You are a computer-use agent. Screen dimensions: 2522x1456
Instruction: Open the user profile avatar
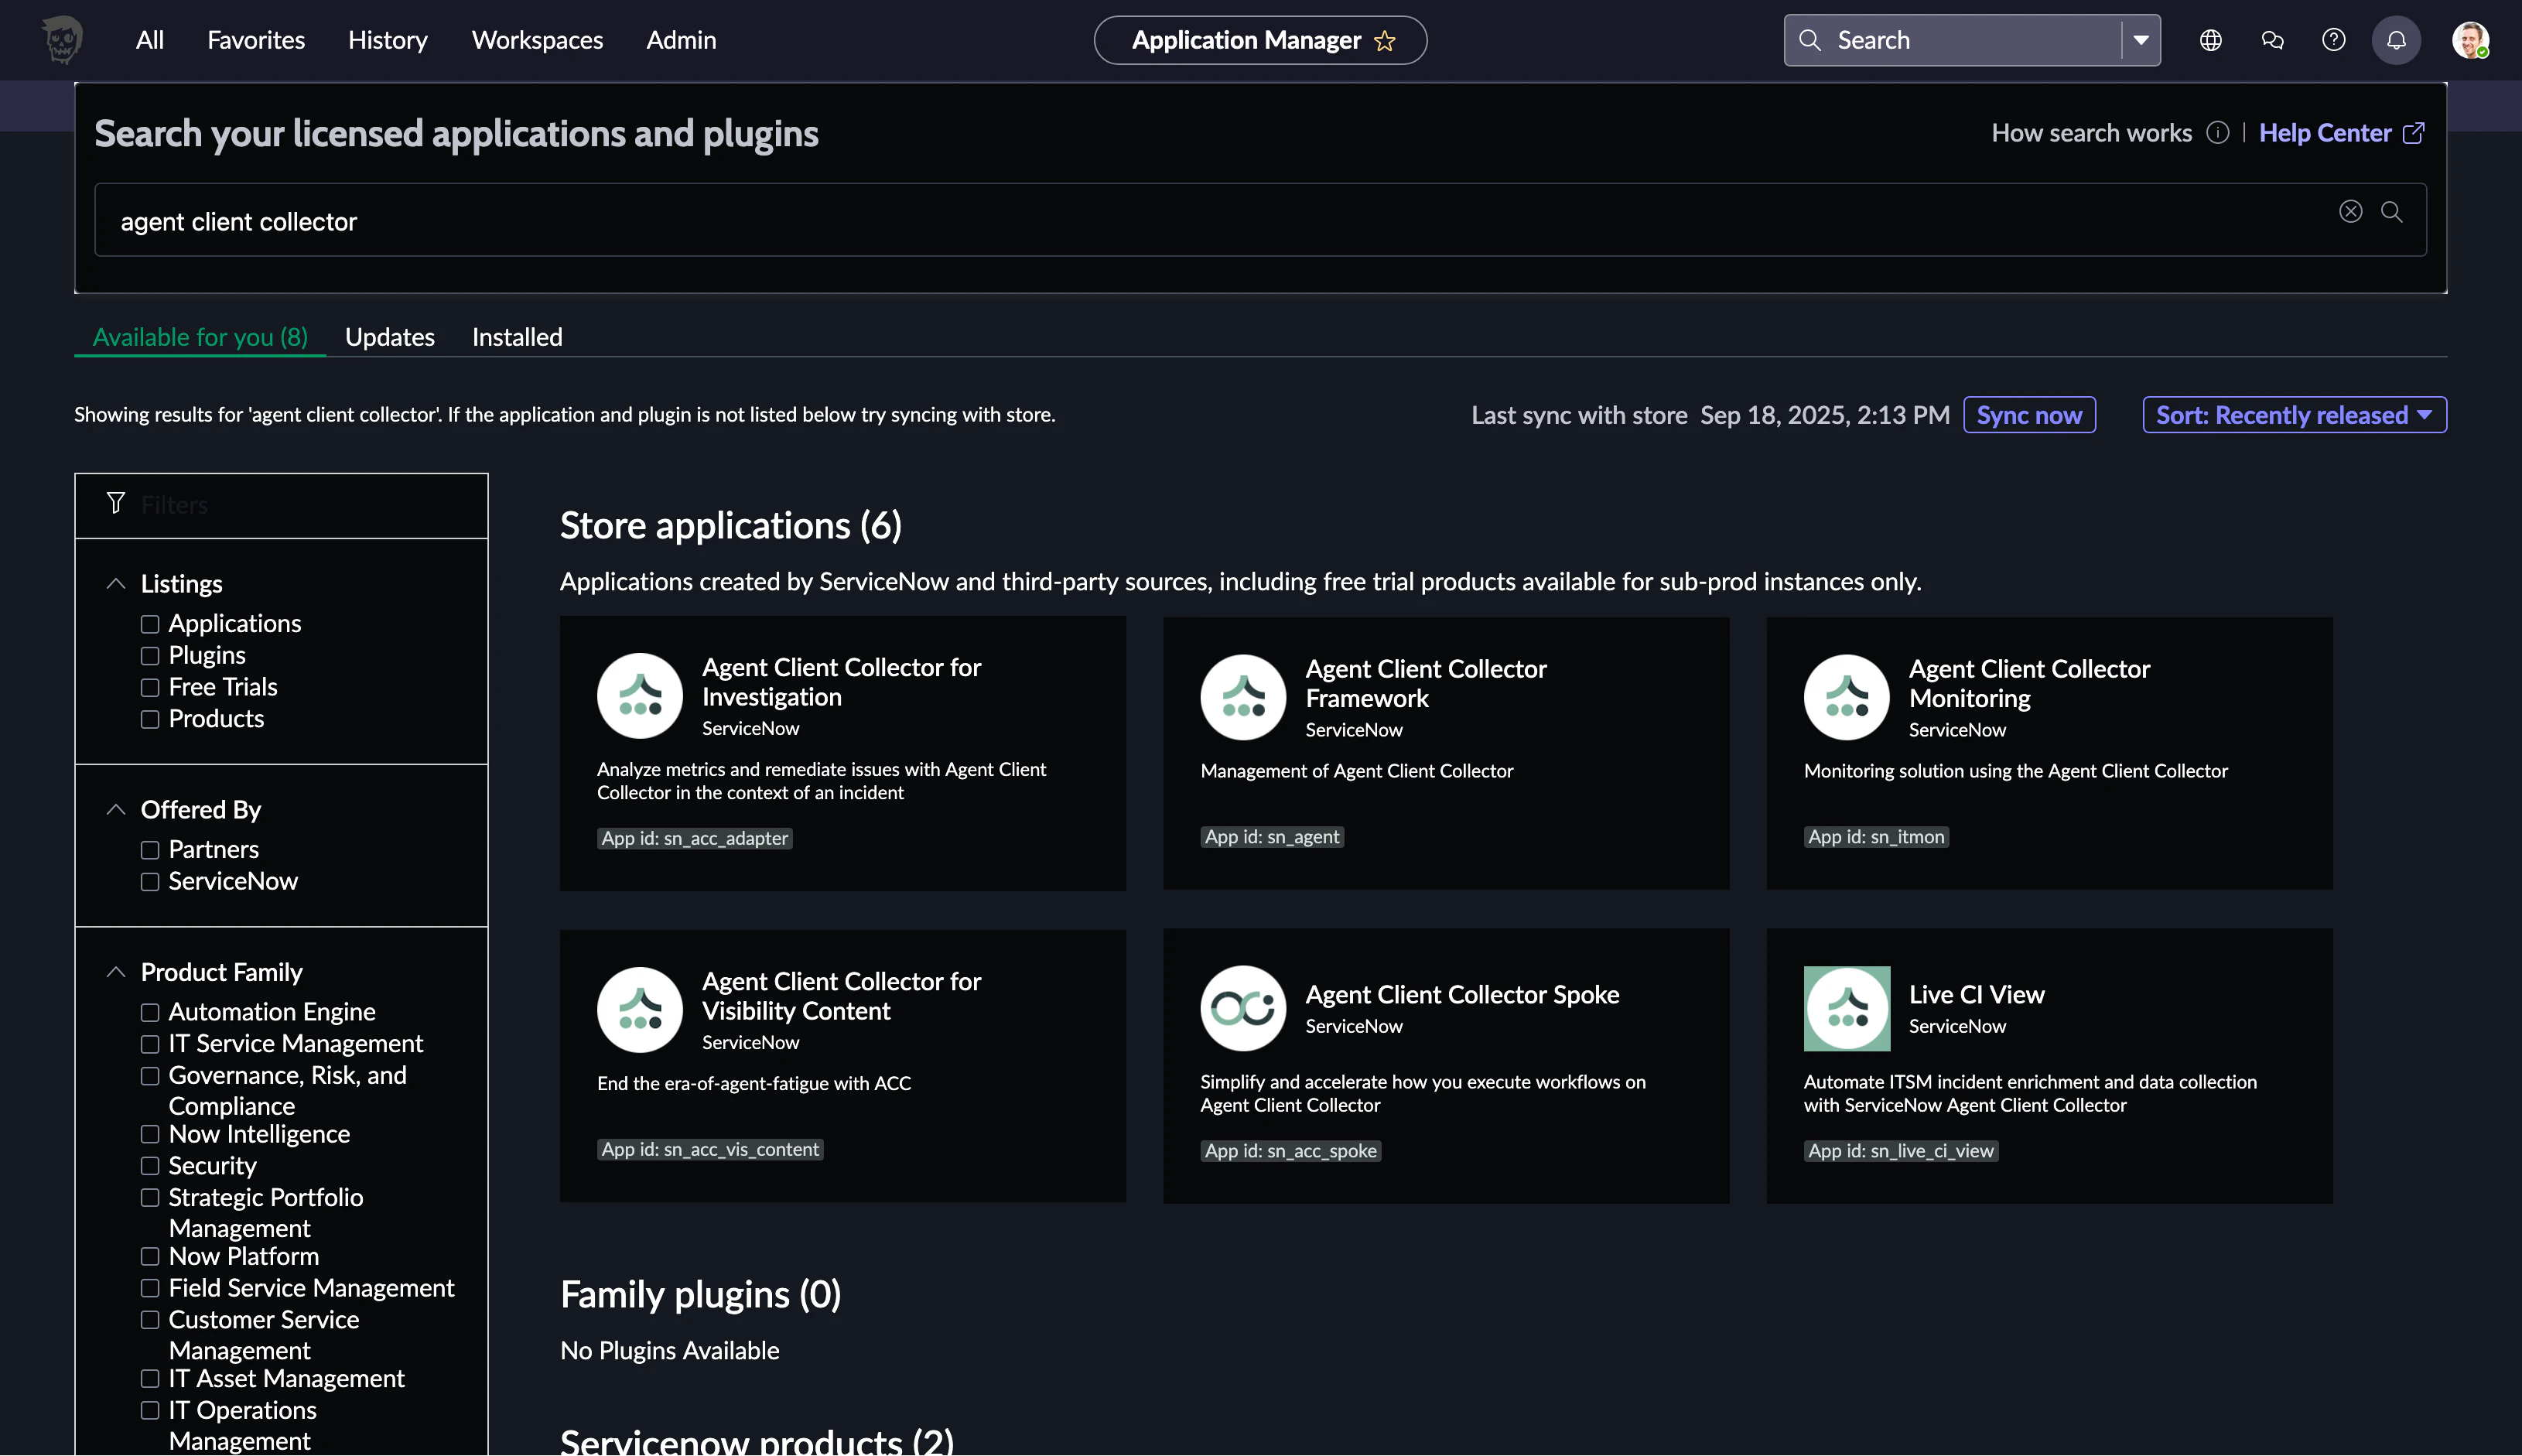[2471, 40]
